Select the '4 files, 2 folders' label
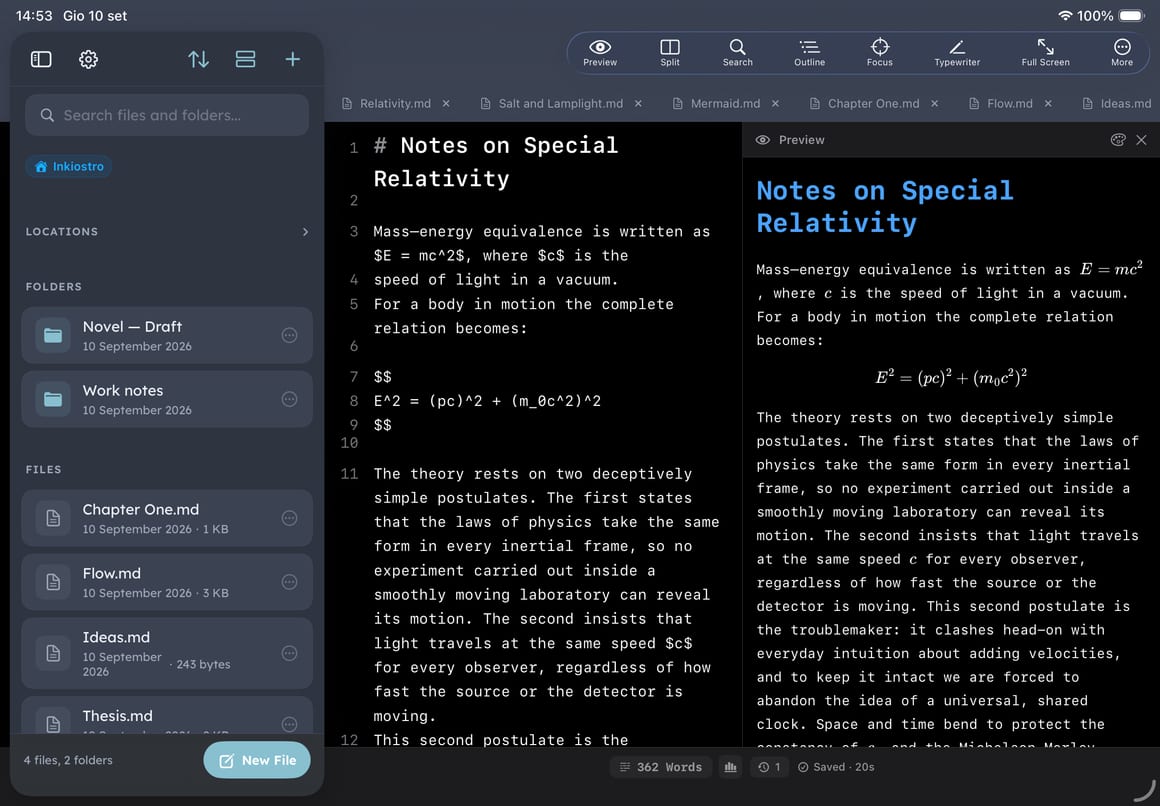Viewport: 1160px width, 806px height. [68, 760]
